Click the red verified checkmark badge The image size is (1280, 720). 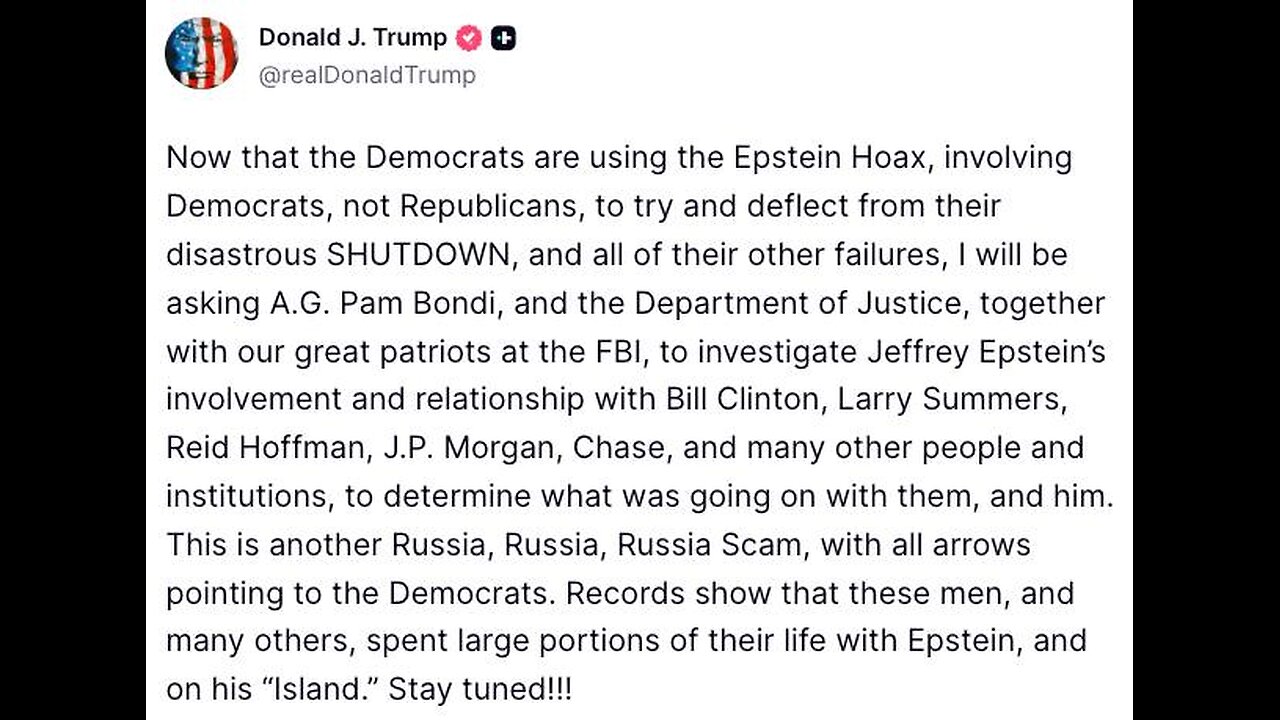[469, 39]
